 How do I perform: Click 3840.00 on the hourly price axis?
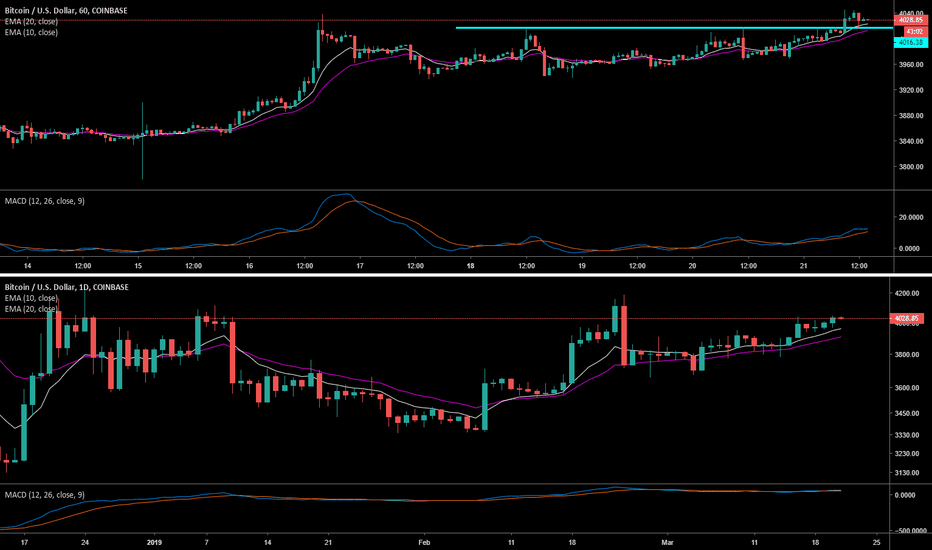[911, 142]
